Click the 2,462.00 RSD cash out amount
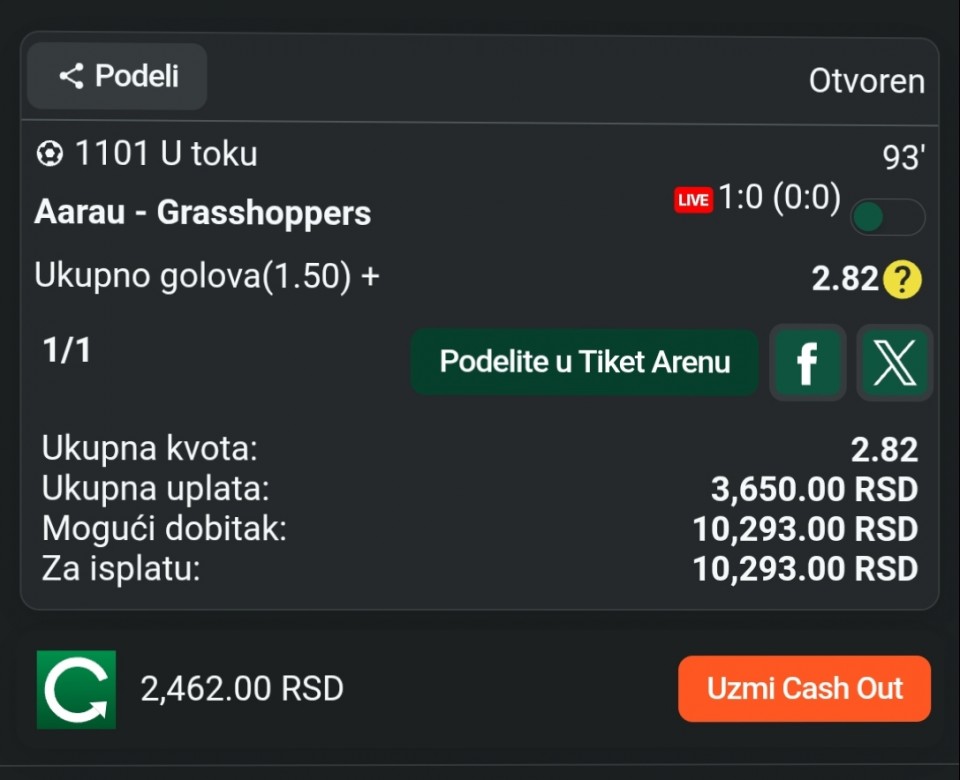Screen dimensions: 960x780 pyautogui.click(x=242, y=689)
